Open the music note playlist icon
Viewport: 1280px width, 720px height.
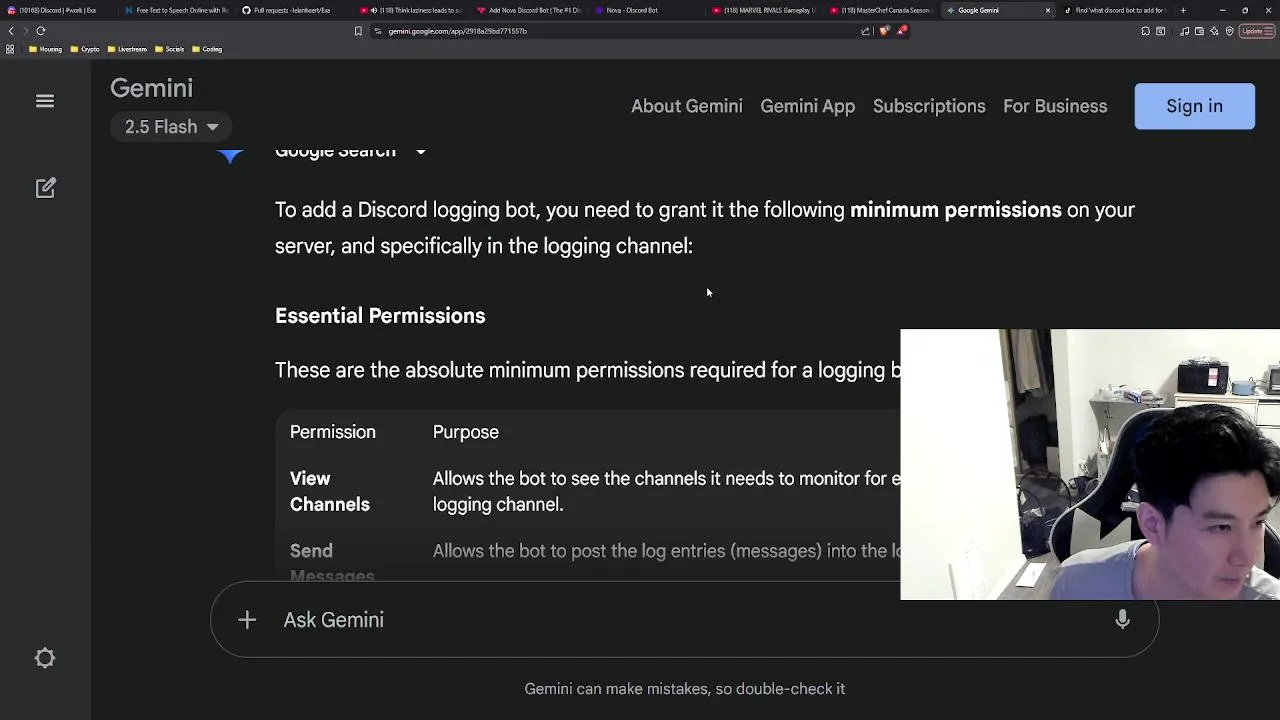[1184, 31]
